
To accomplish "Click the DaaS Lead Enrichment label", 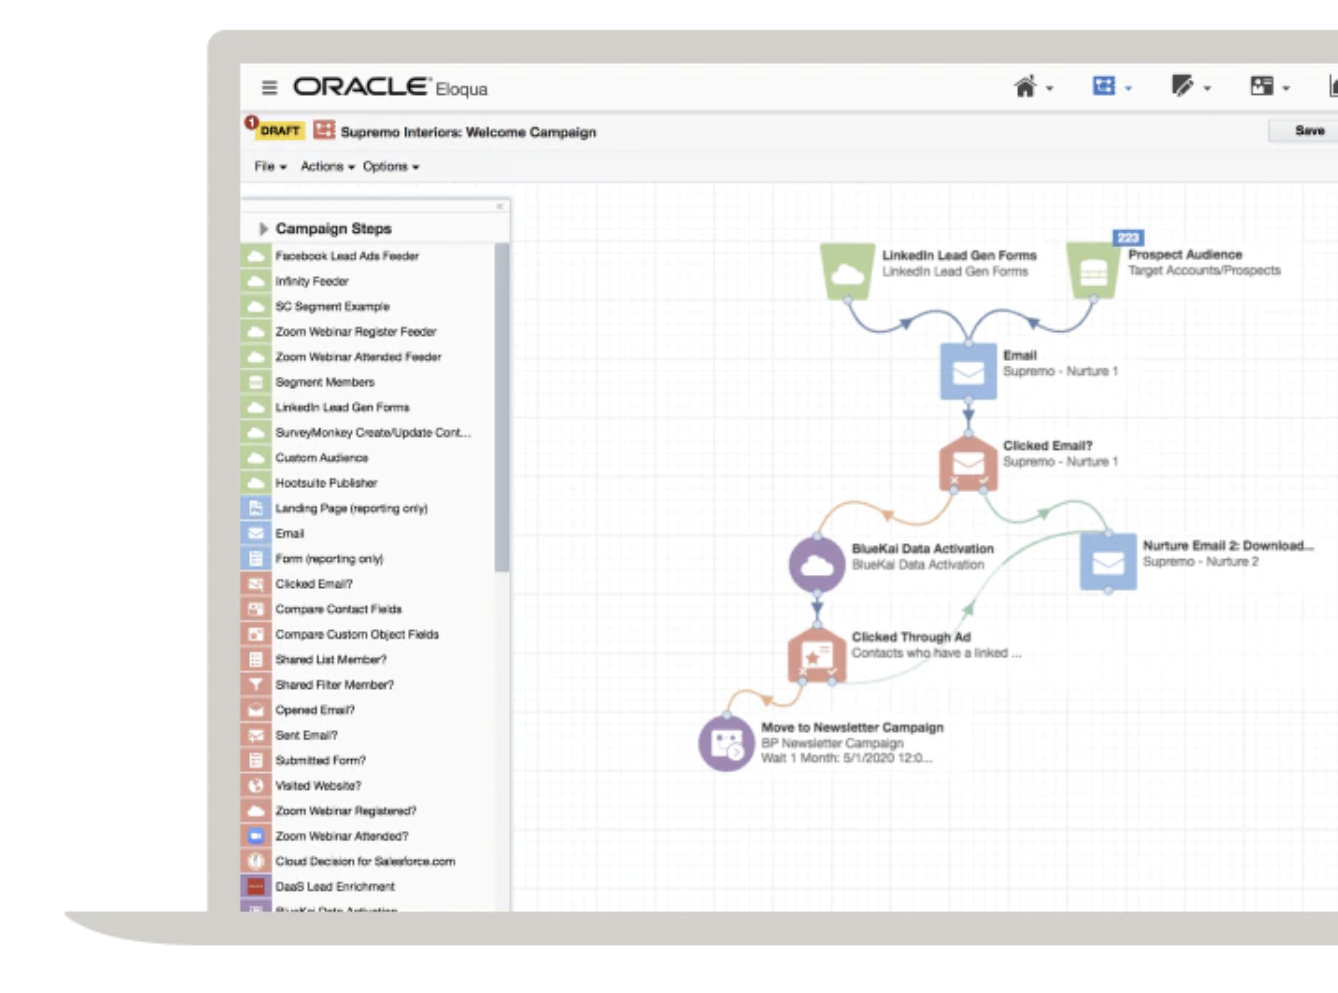I will click(335, 886).
